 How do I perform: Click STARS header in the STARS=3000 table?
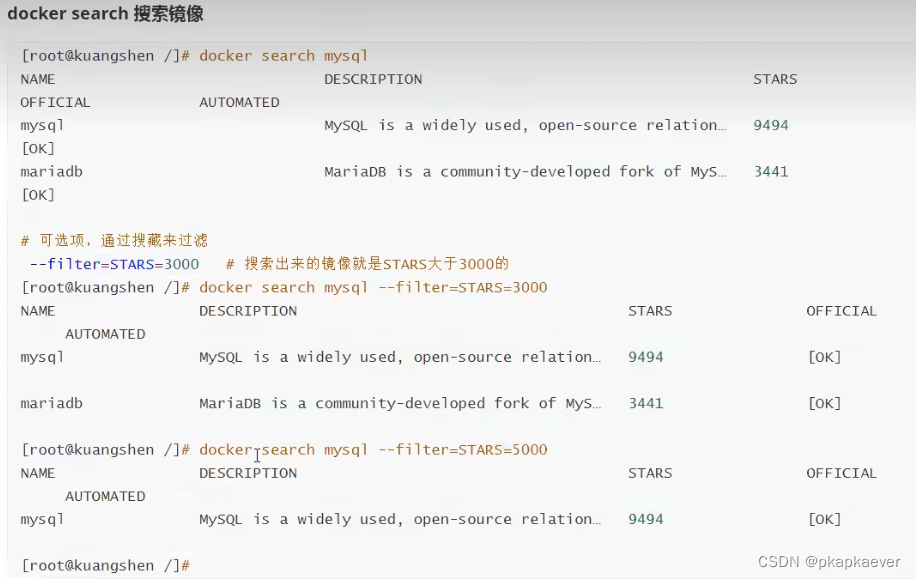pyautogui.click(x=650, y=311)
